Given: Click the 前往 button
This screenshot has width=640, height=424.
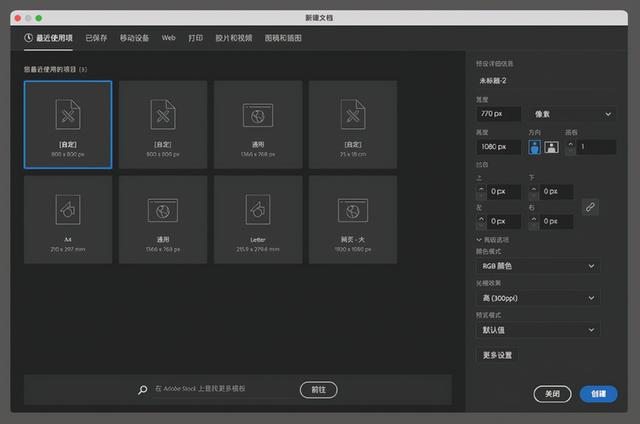Looking at the screenshot, I should tap(318, 390).
